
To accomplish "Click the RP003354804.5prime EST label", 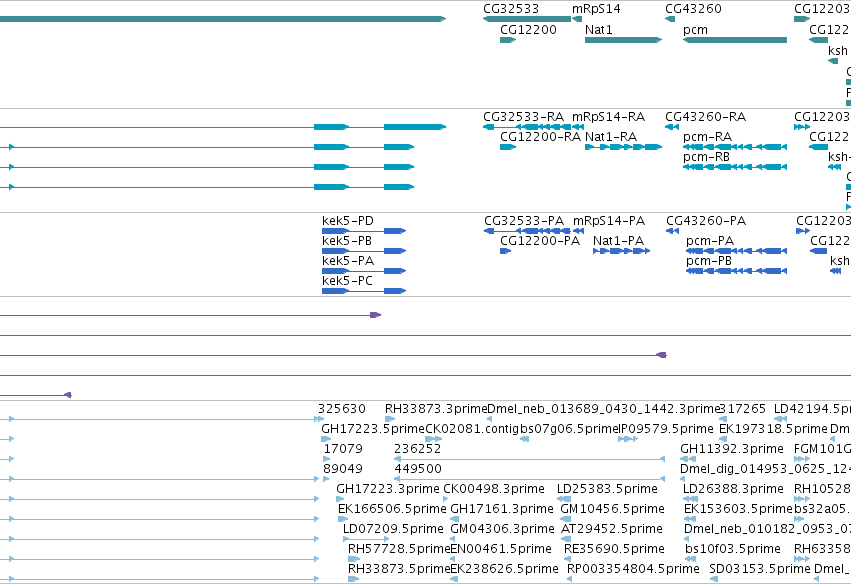I will [633, 569].
